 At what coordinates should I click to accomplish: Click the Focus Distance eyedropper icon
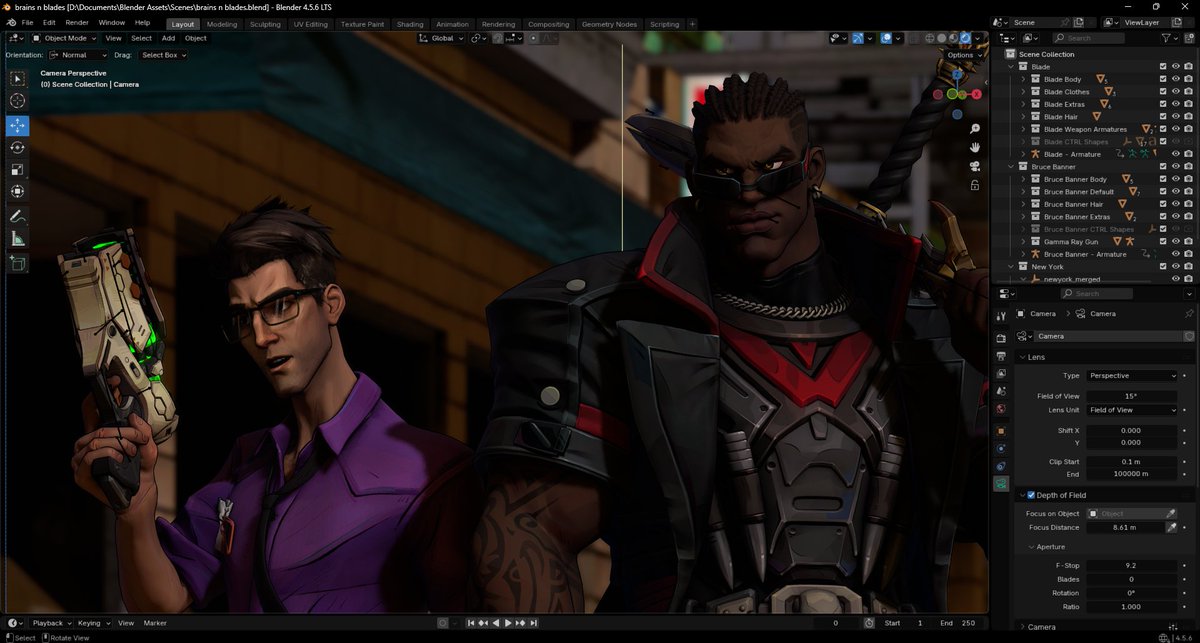pos(1171,527)
